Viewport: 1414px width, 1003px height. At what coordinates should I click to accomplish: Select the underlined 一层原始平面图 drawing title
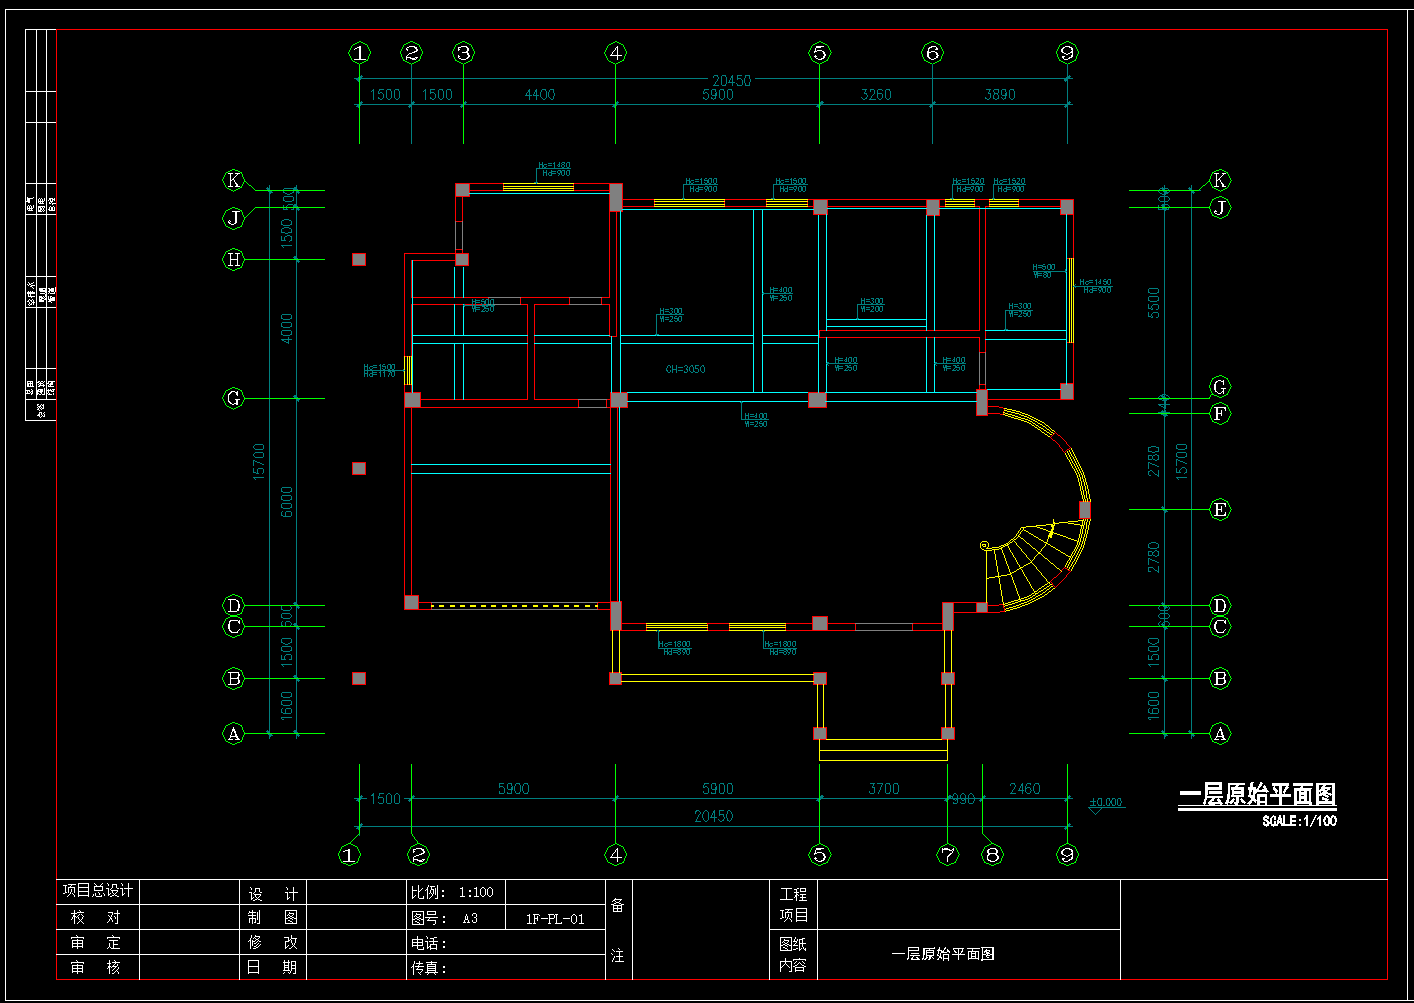(x=1257, y=794)
